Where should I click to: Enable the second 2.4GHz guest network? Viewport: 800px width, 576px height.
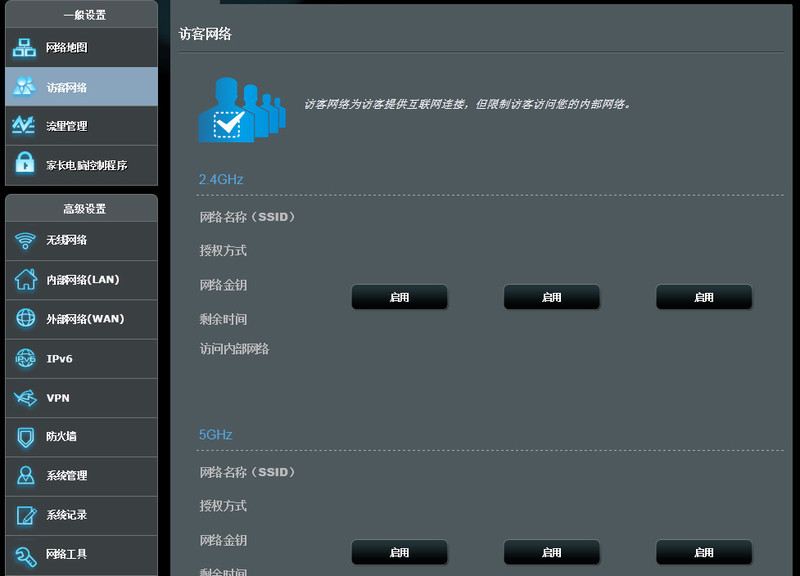pos(551,297)
